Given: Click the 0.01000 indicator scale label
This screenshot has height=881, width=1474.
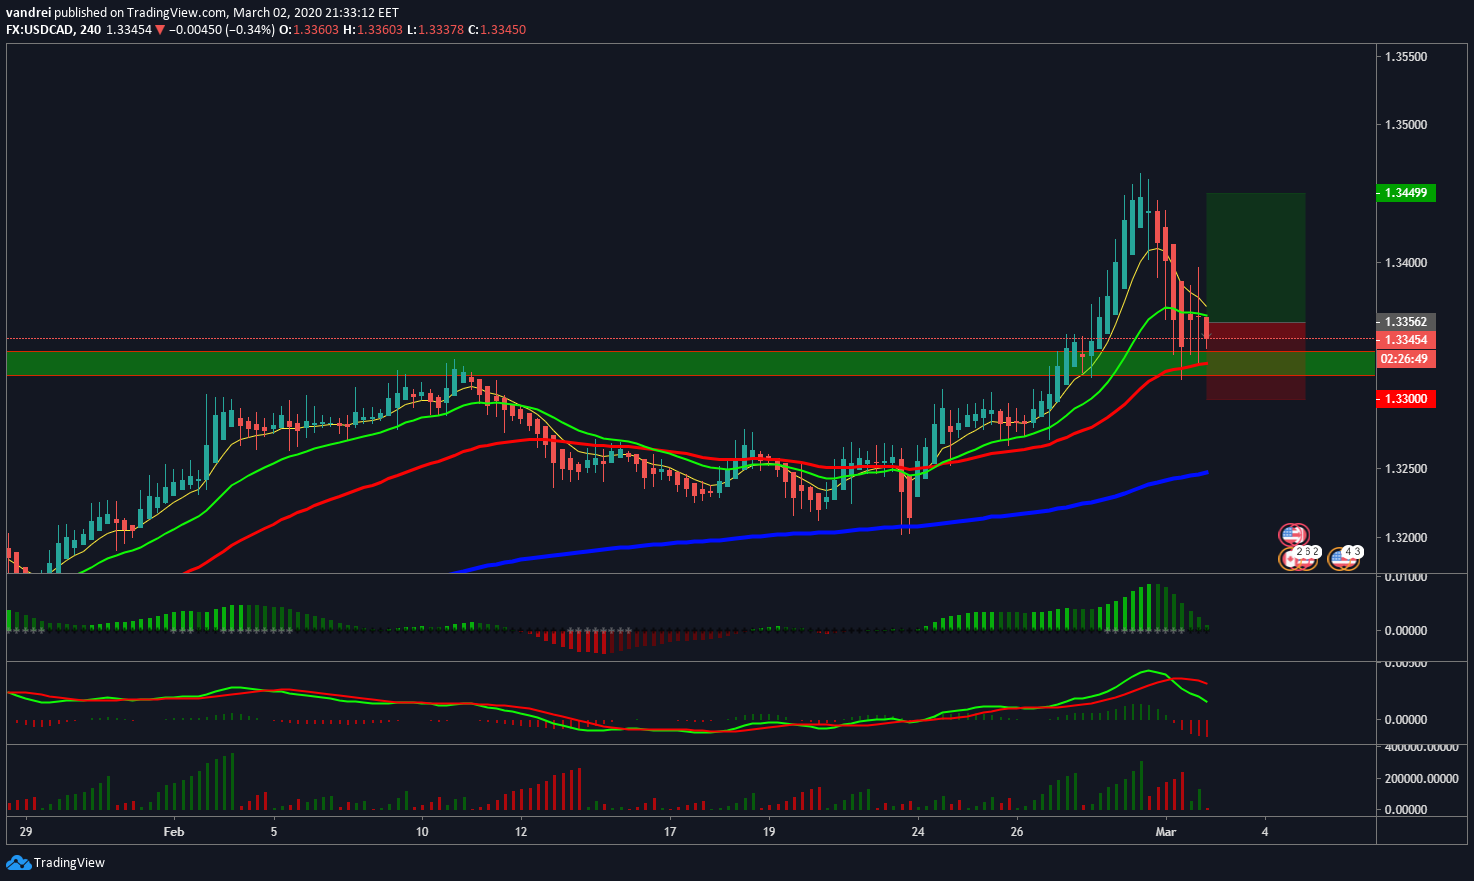Looking at the screenshot, I should tap(1406, 577).
